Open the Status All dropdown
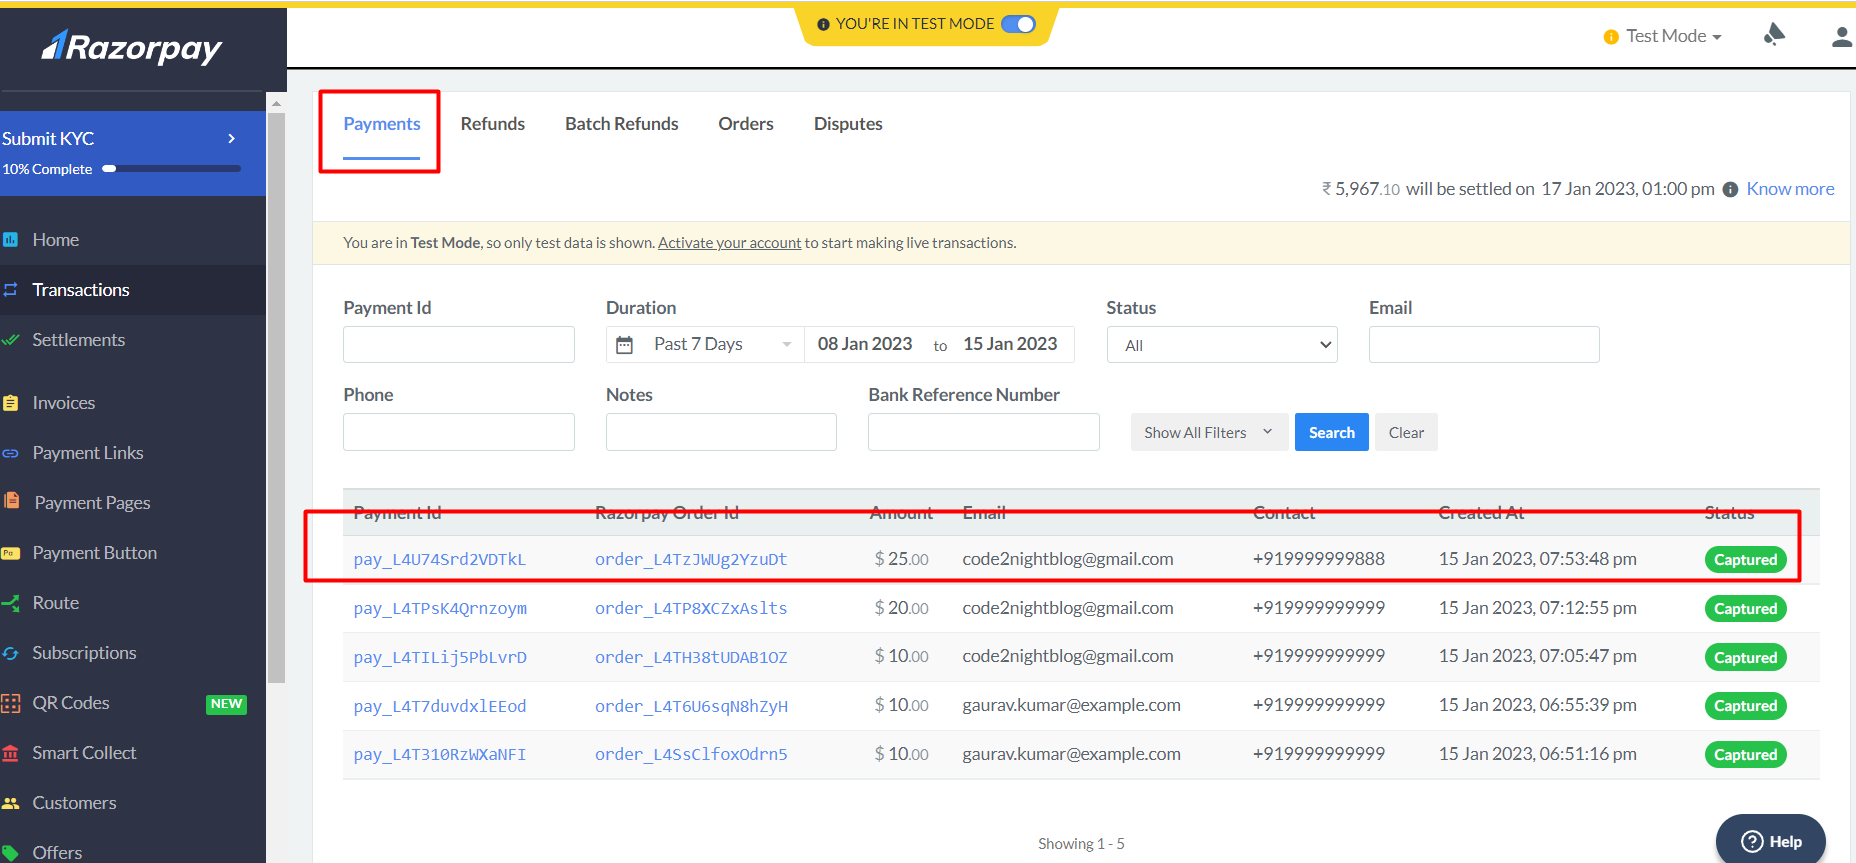This screenshot has height=863, width=1856. point(1222,345)
